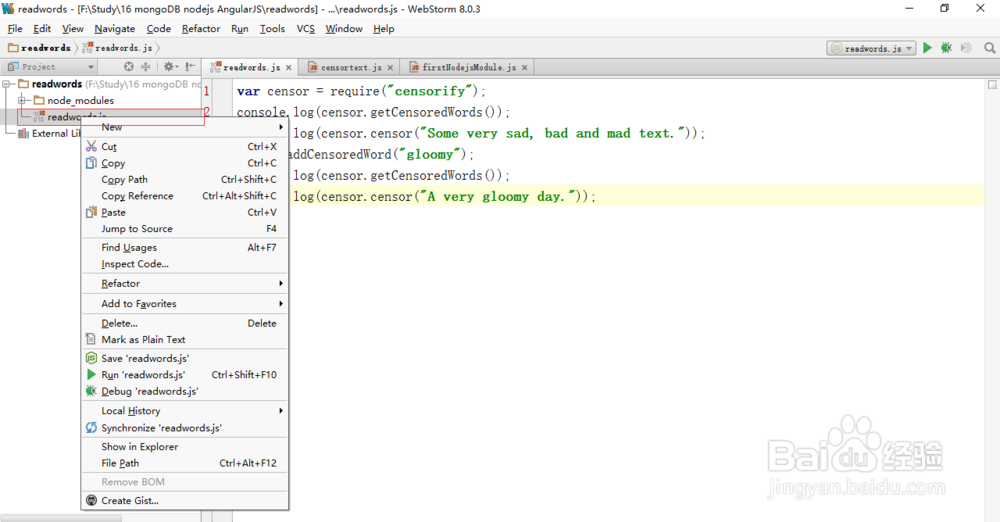The image size is (1000, 522).
Task: Expand the Local History submenu
Action: point(185,411)
